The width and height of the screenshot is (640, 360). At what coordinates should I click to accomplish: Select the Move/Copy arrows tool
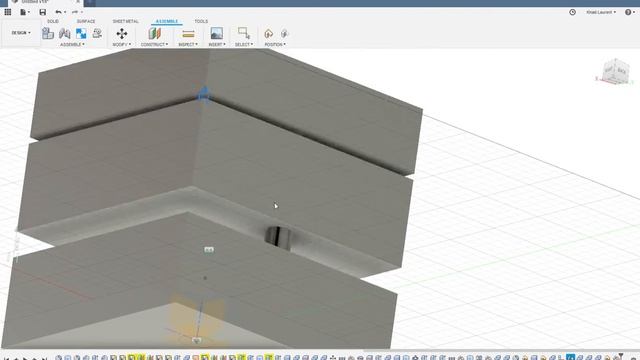pos(122,33)
